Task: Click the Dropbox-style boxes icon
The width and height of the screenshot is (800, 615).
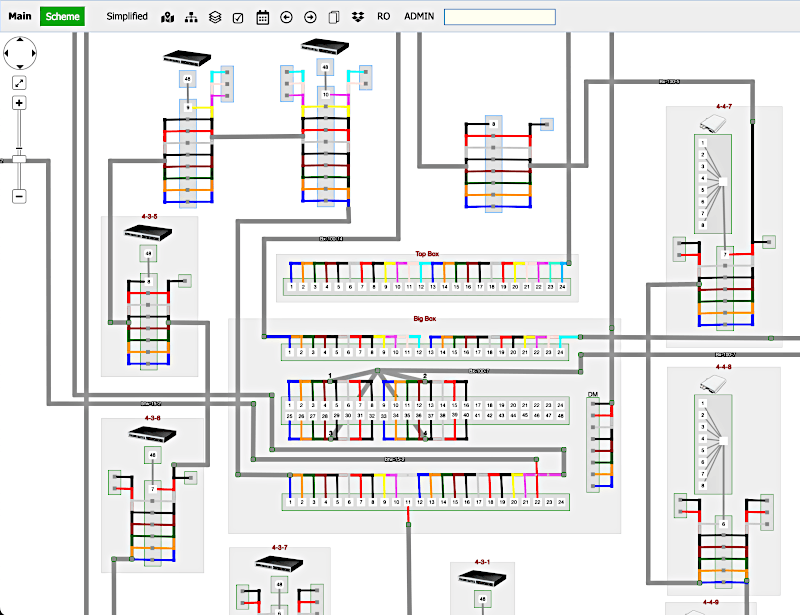Action: [357, 17]
